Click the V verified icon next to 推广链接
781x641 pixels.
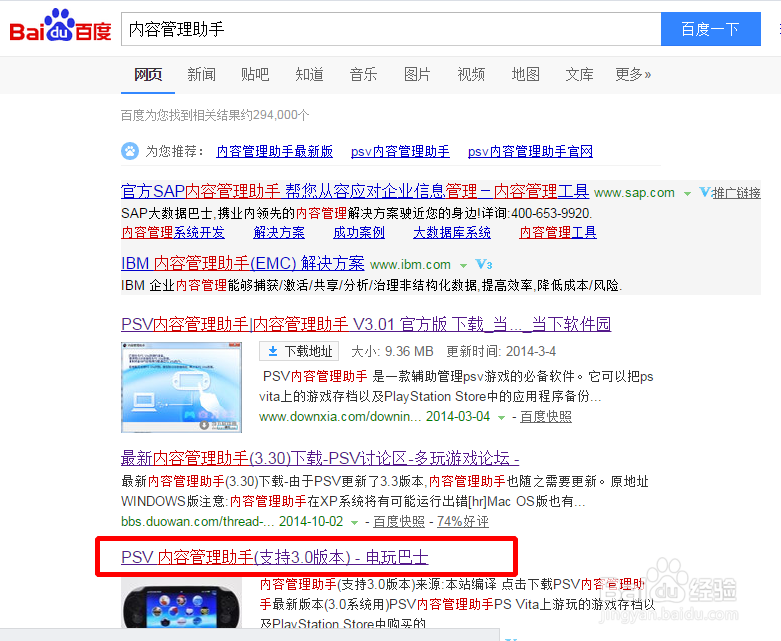[x=704, y=192]
